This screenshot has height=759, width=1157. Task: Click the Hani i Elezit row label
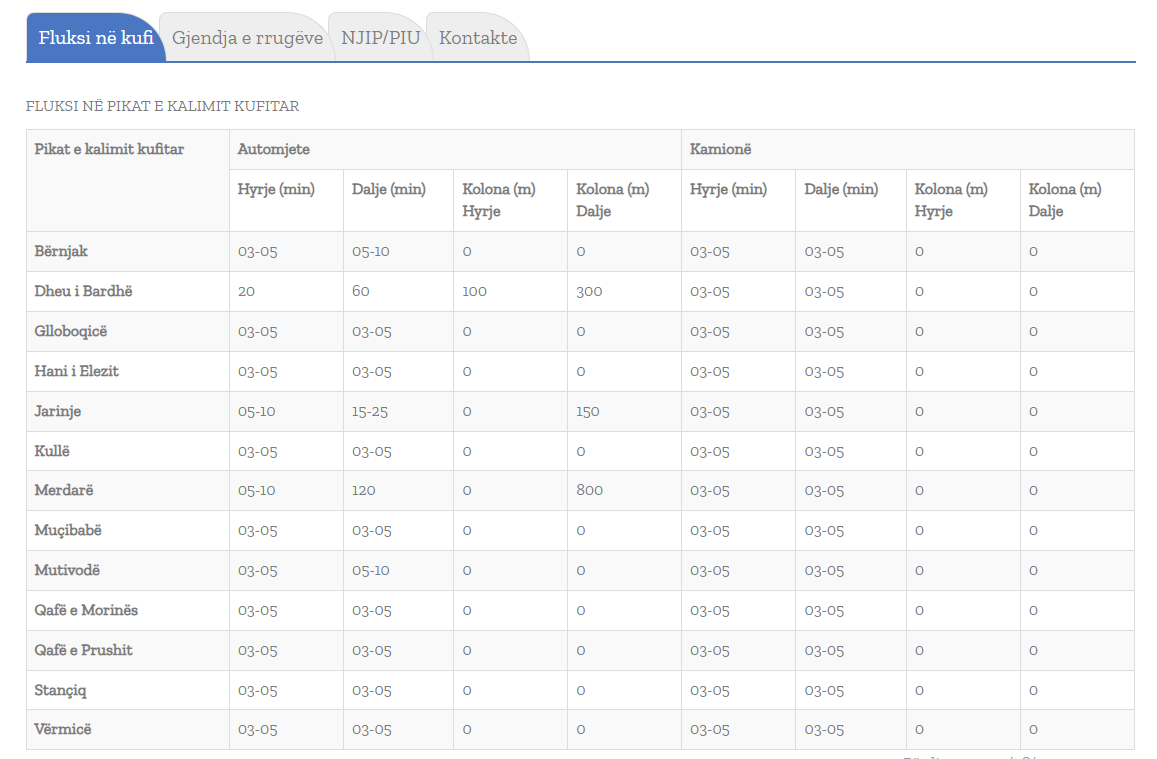pos(77,371)
